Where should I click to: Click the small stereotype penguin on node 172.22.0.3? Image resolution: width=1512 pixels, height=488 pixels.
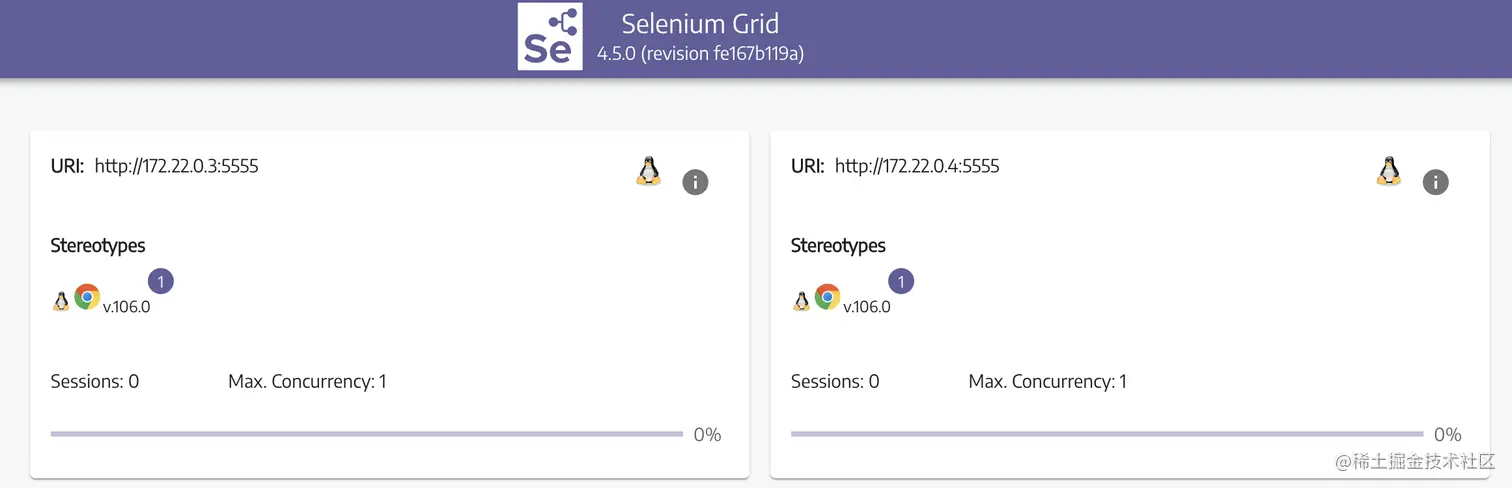(x=61, y=301)
